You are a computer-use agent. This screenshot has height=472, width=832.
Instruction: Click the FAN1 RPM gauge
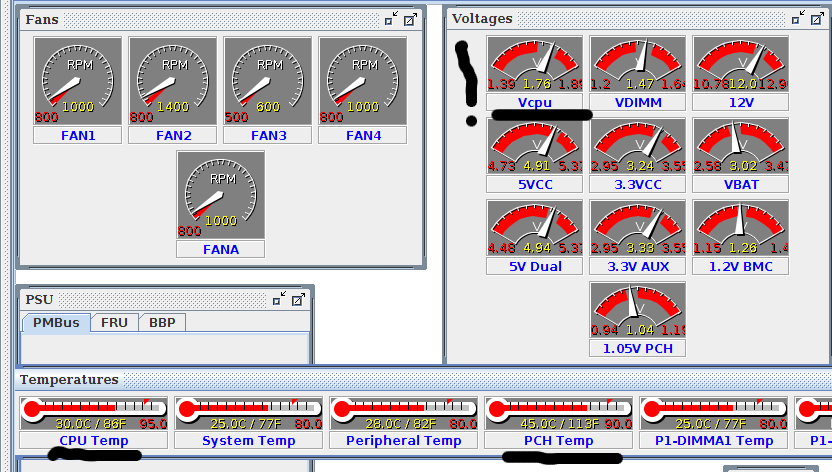pos(77,81)
